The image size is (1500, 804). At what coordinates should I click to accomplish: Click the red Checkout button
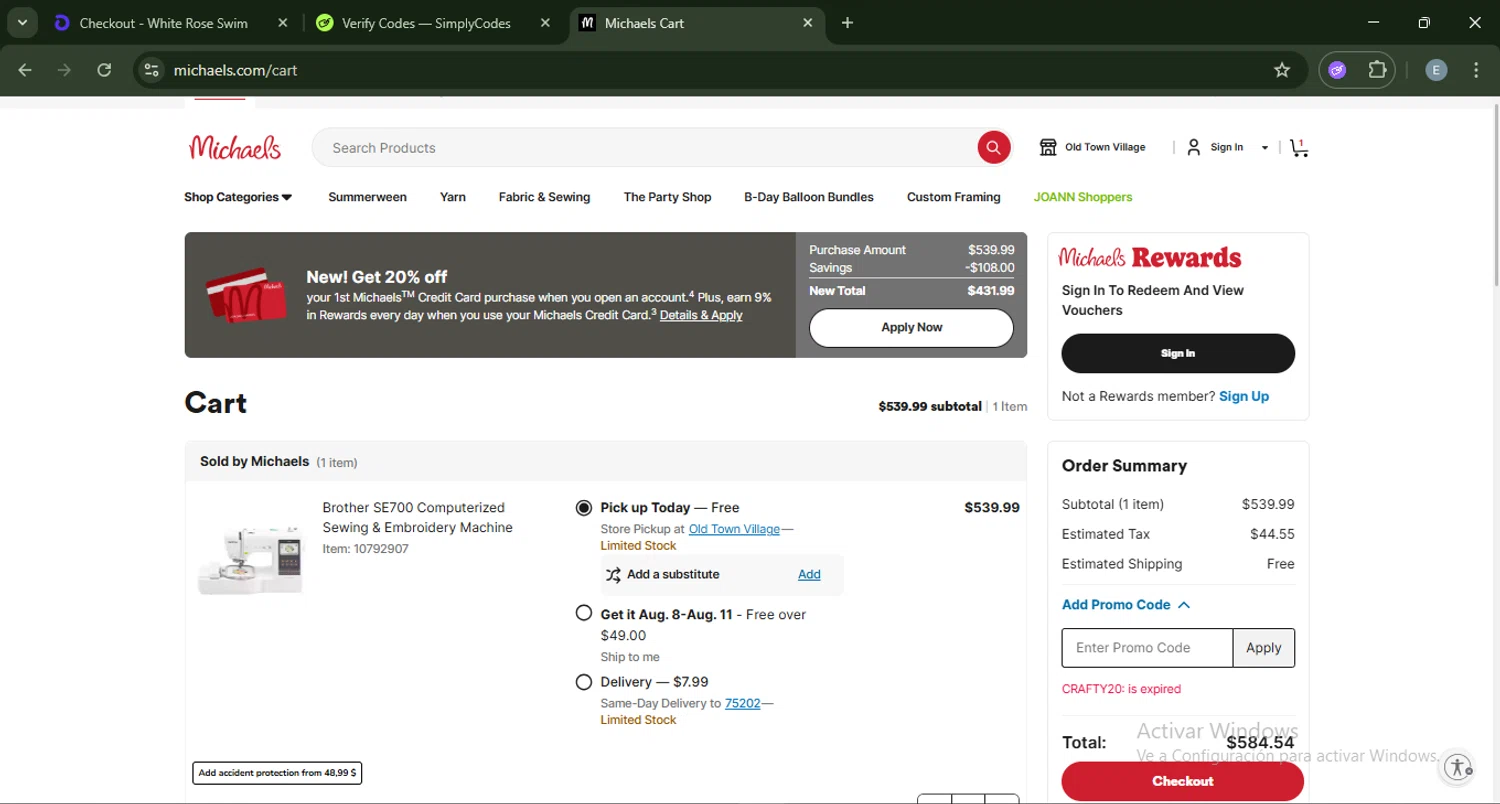(x=1183, y=781)
